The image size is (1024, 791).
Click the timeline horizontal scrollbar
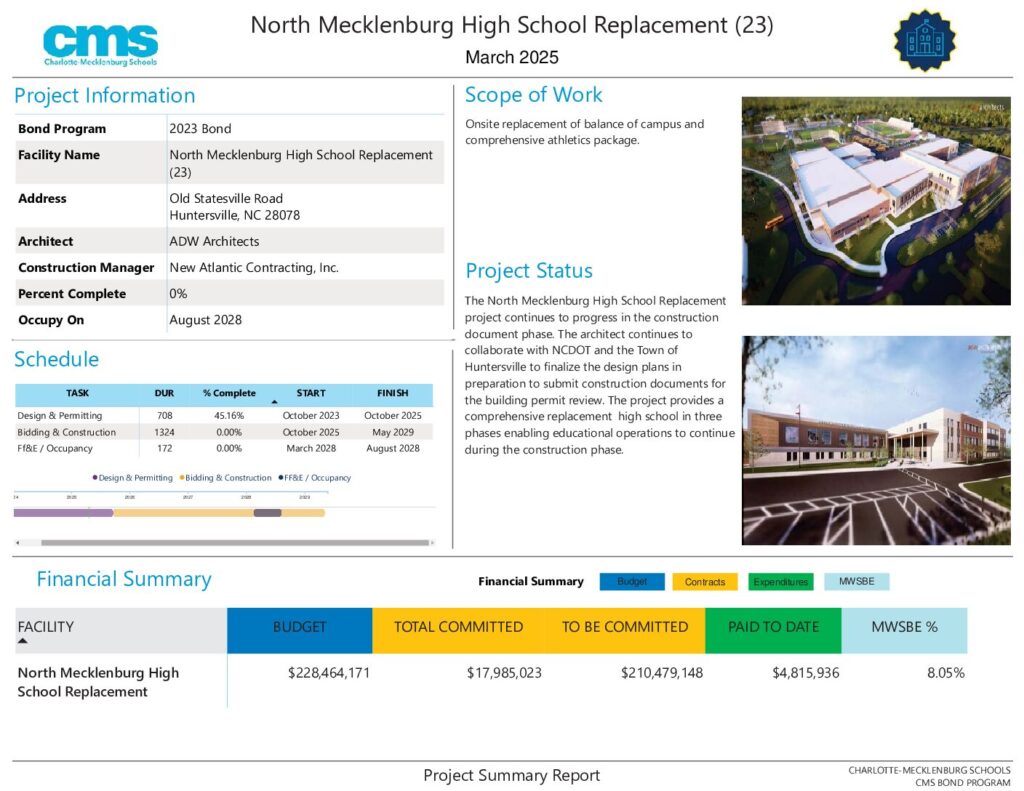pyautogui.click(x=235, y=543)
